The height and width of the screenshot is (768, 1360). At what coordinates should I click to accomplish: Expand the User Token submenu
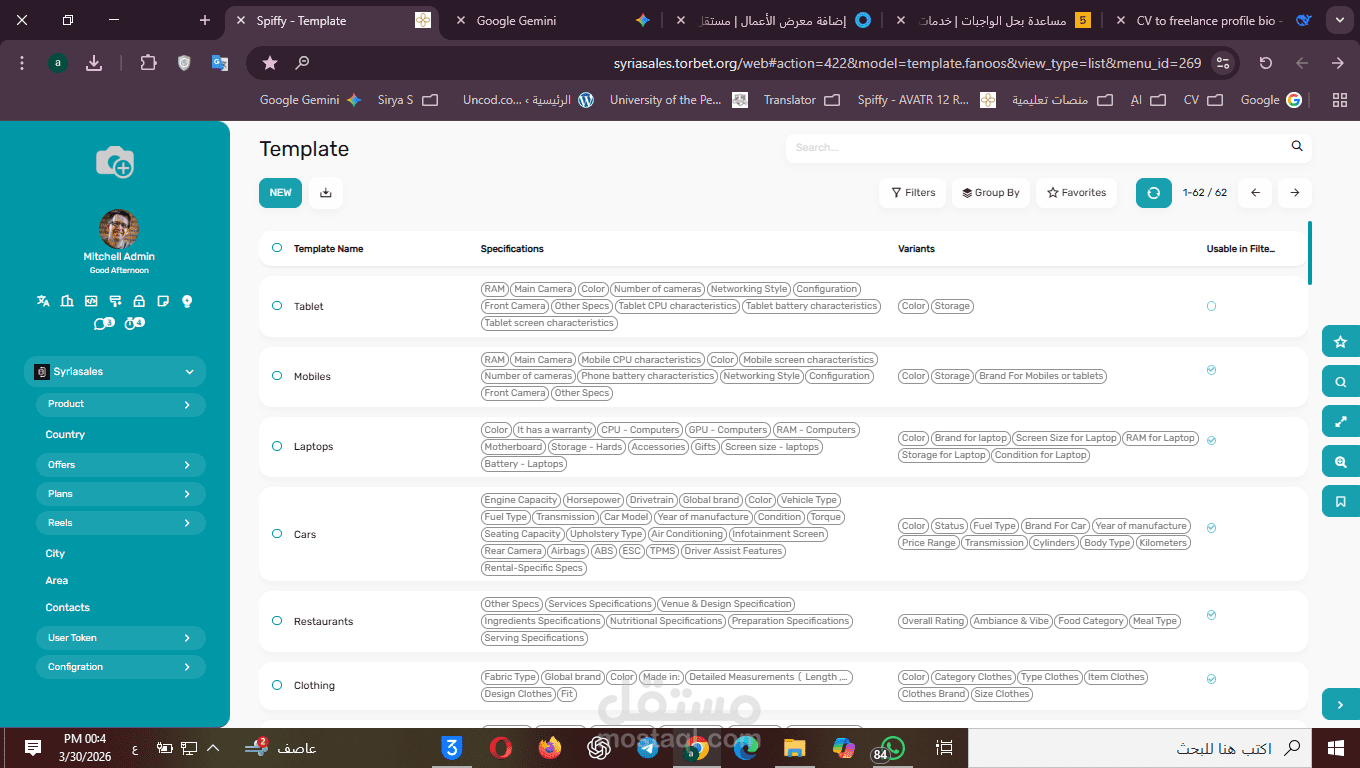pyautogui.click(x=121, y=638)
